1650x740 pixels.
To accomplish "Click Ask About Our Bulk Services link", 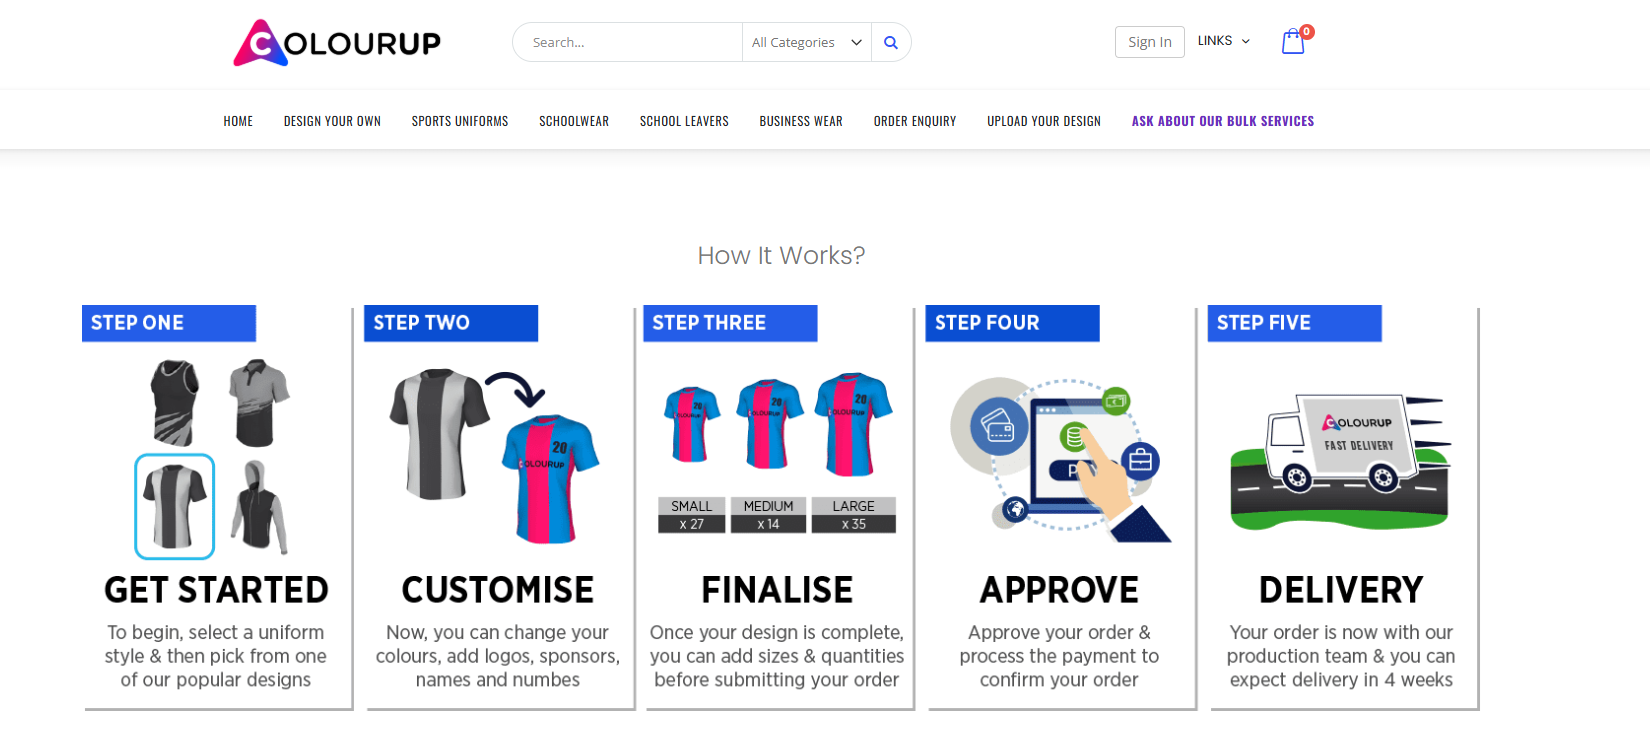I will coord(1223,121).
